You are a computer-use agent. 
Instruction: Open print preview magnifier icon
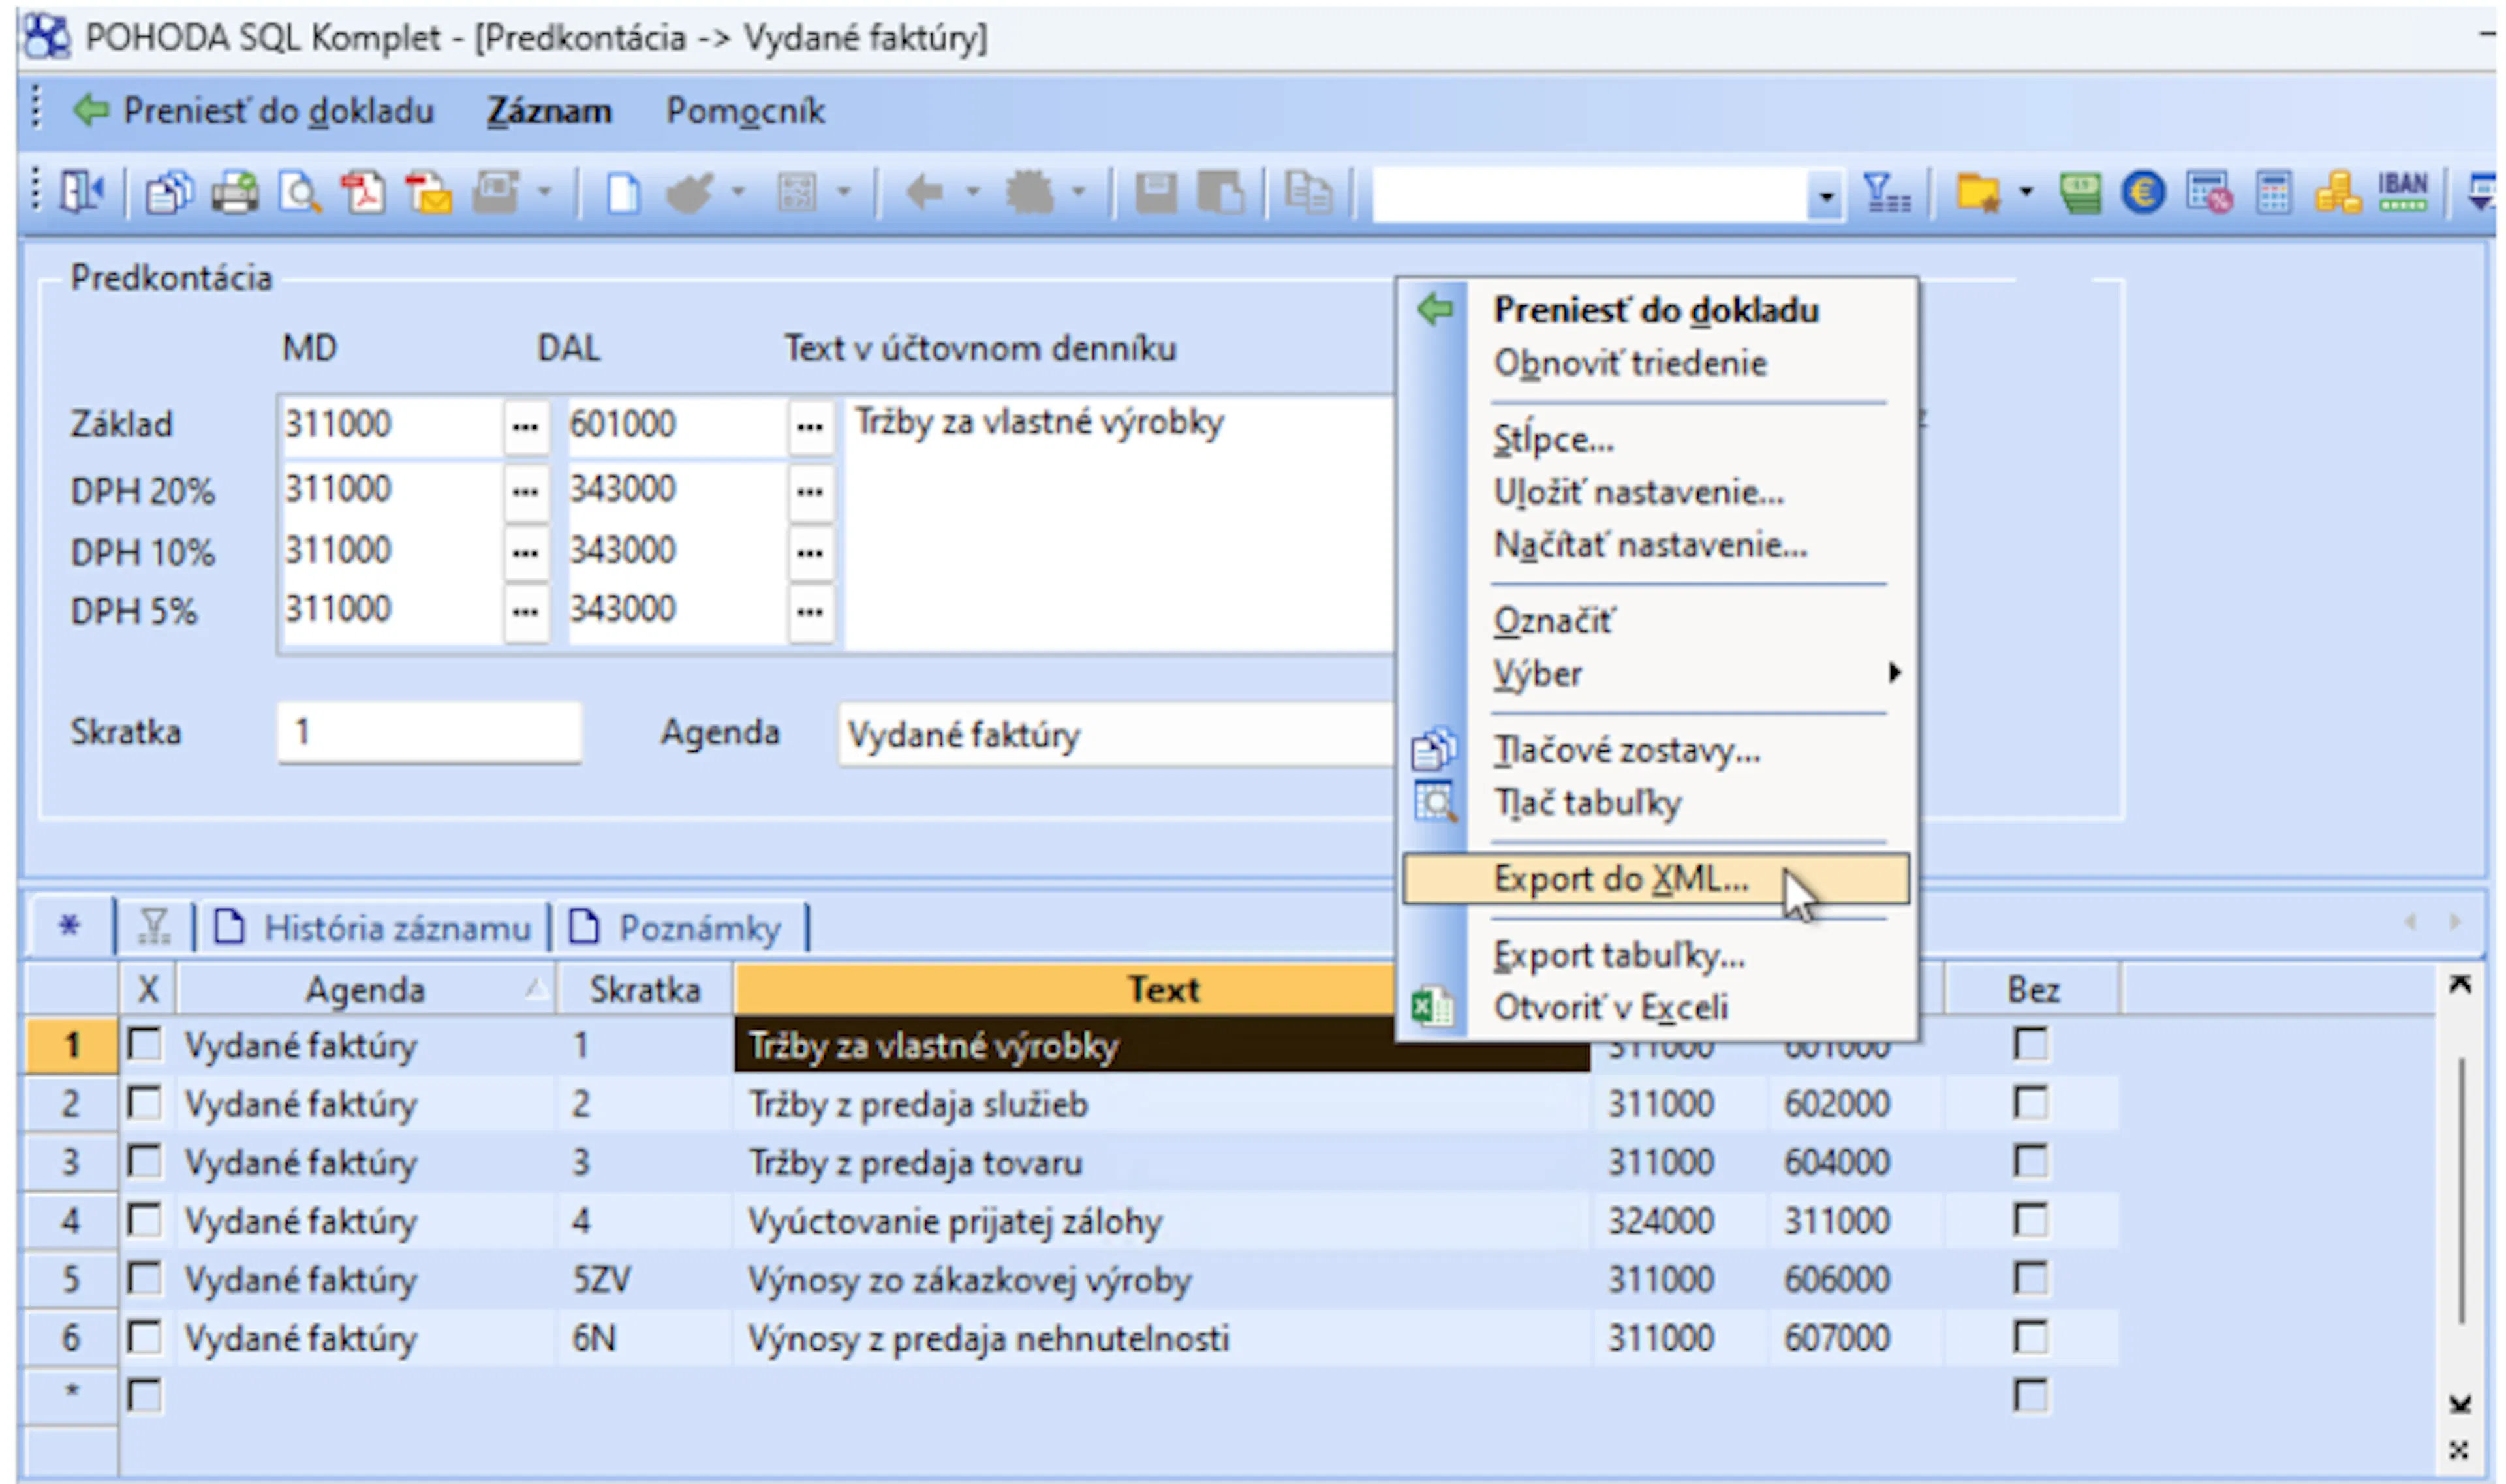pos(299,192)
